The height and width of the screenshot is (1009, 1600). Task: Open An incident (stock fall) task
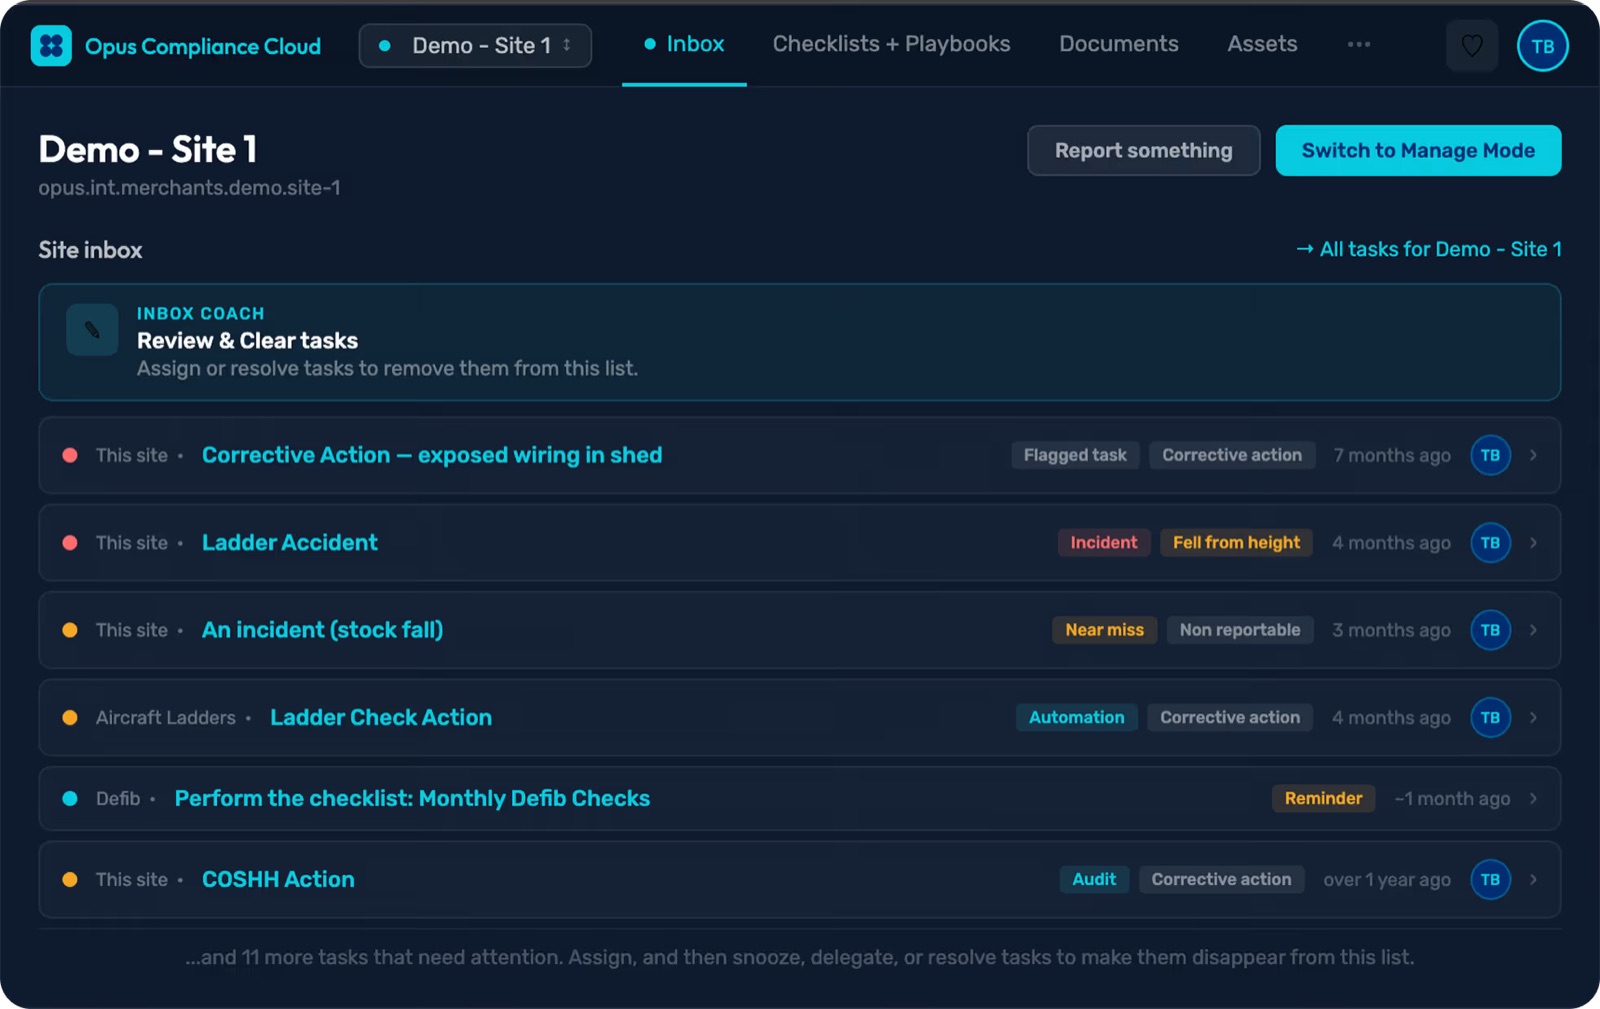click(x=322, y=630)
